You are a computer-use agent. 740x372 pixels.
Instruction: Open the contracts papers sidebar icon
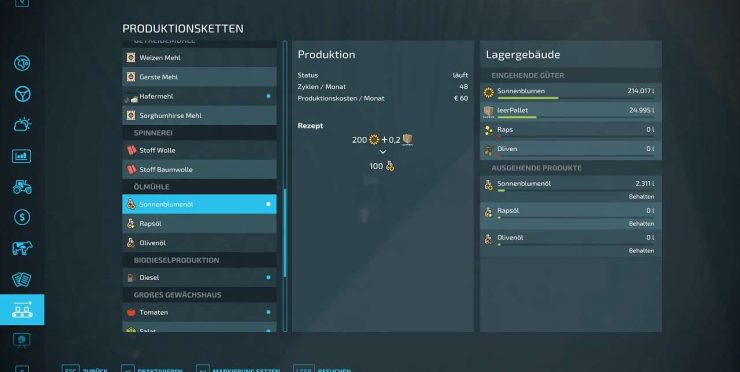(x=22, y=279)
